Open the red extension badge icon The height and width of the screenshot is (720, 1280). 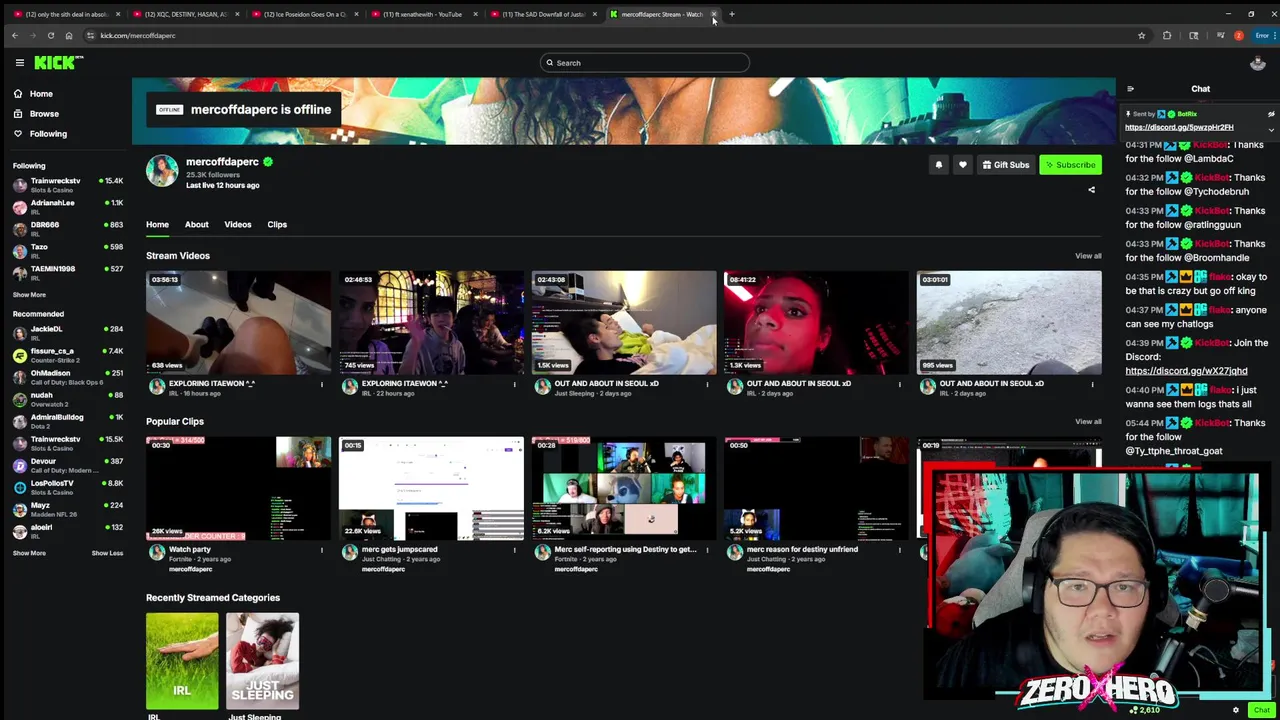pos(1238,36)
